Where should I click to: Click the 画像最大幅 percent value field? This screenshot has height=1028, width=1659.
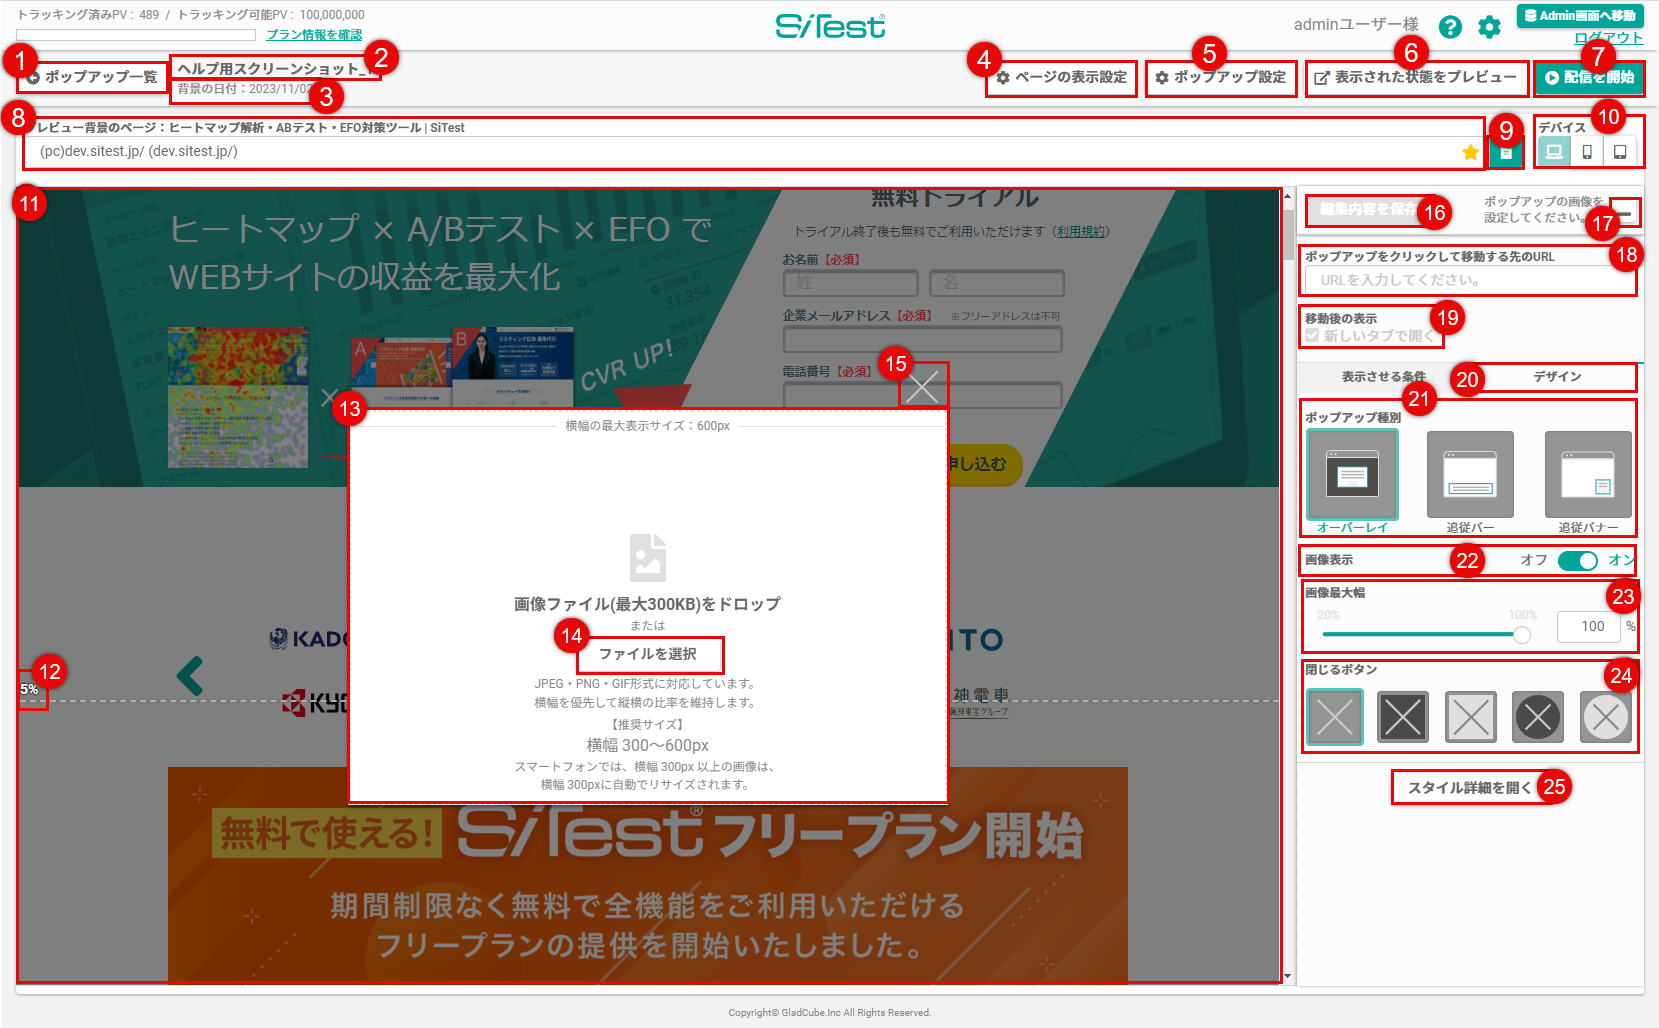(1590, 627)
